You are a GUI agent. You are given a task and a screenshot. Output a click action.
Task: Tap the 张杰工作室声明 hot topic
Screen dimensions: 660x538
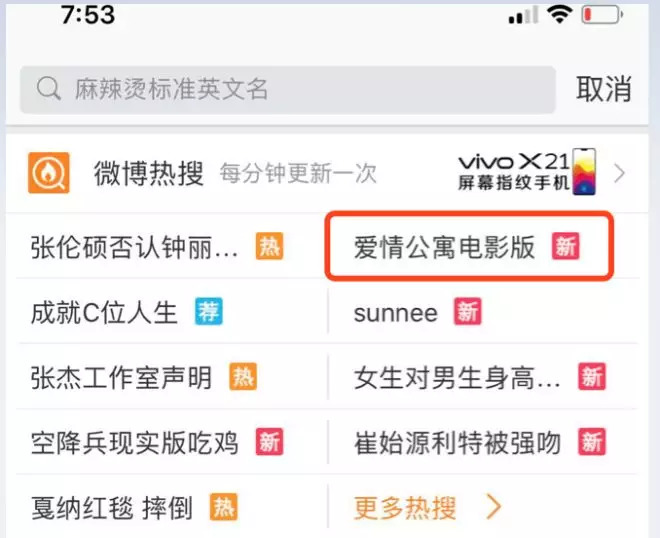click(121, 377)
